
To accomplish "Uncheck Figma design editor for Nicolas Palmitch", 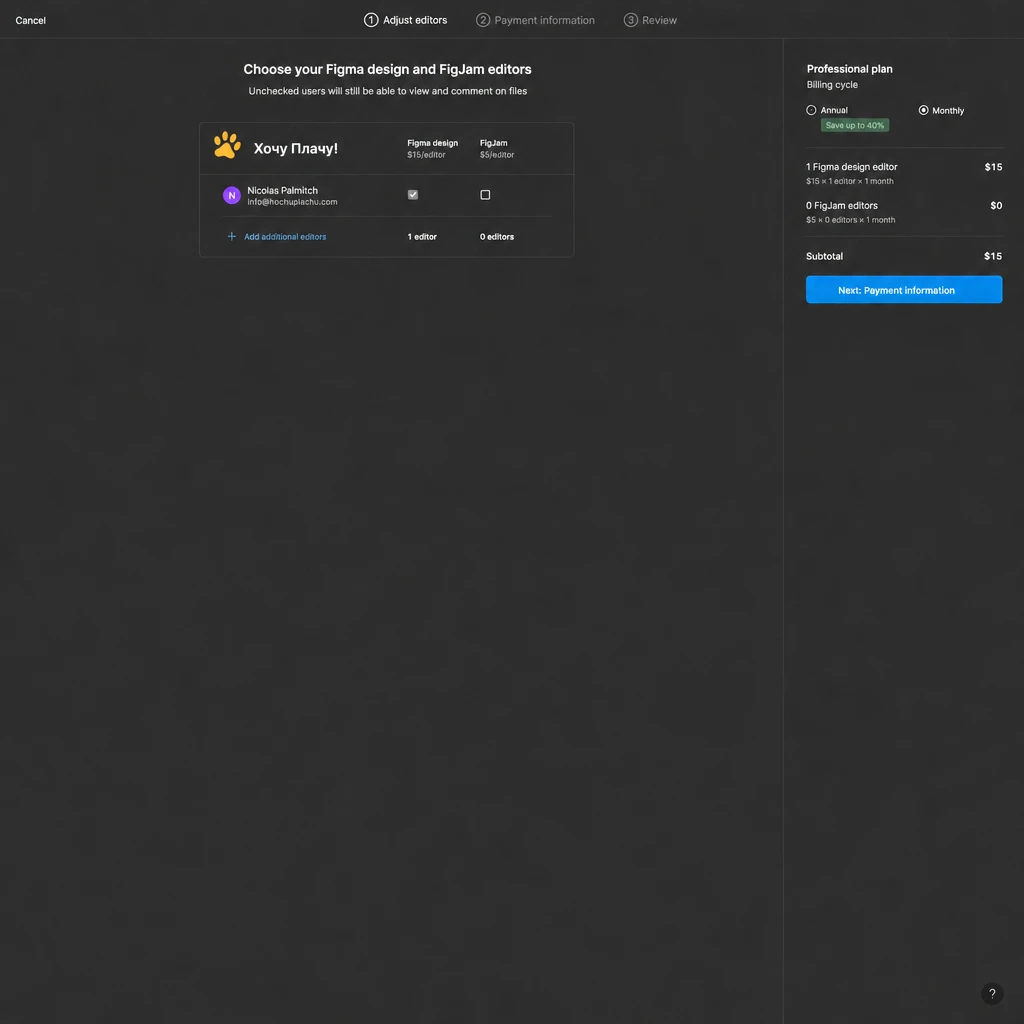I will 412,195.
